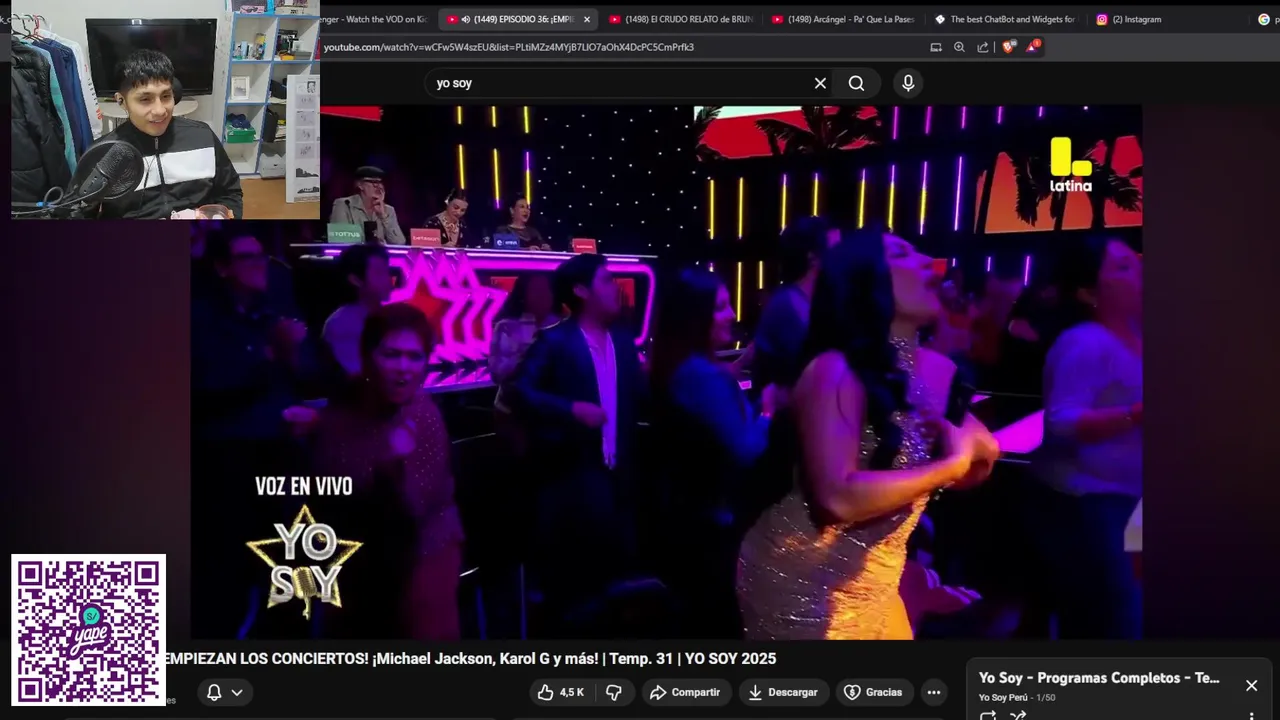Mute the tab with its speaker icon
This screenshot has height=720, width=1280.
point(466,19)
